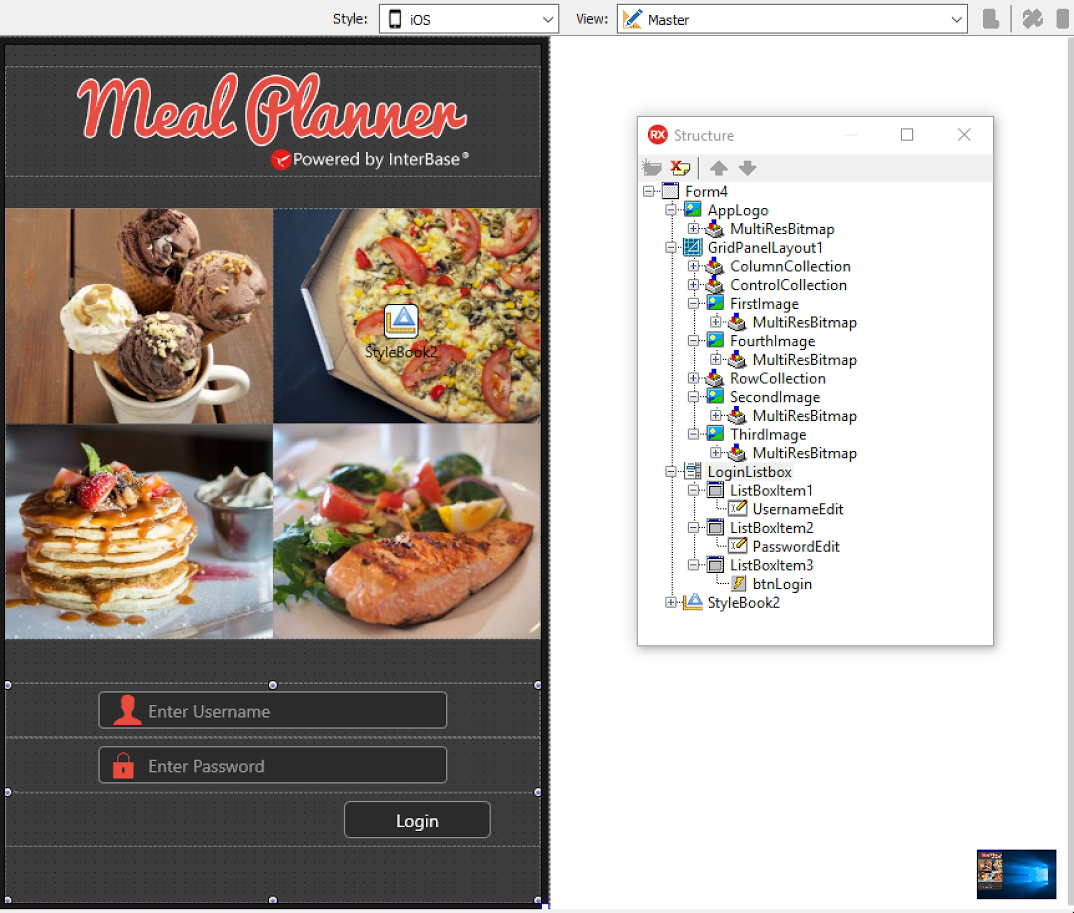The width and height of the screenshot is (1074, 913).
Task: Select MultiResBitmap under SecondImage
Action: 804,416
